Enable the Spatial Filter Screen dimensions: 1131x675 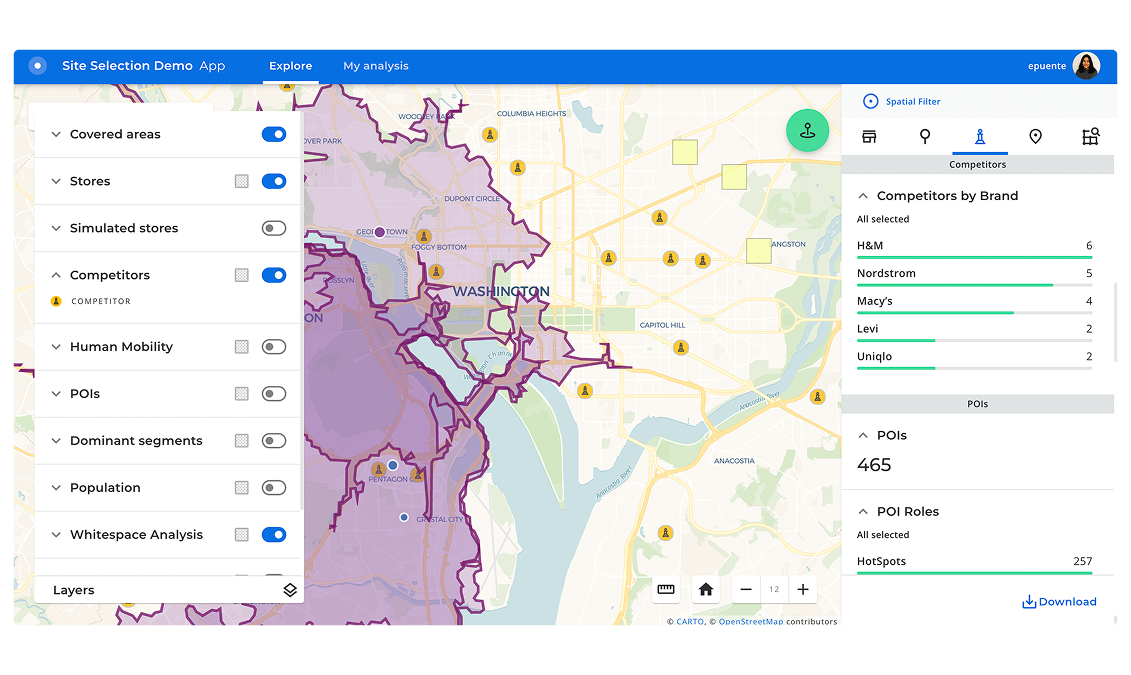(x=901, y=101)
